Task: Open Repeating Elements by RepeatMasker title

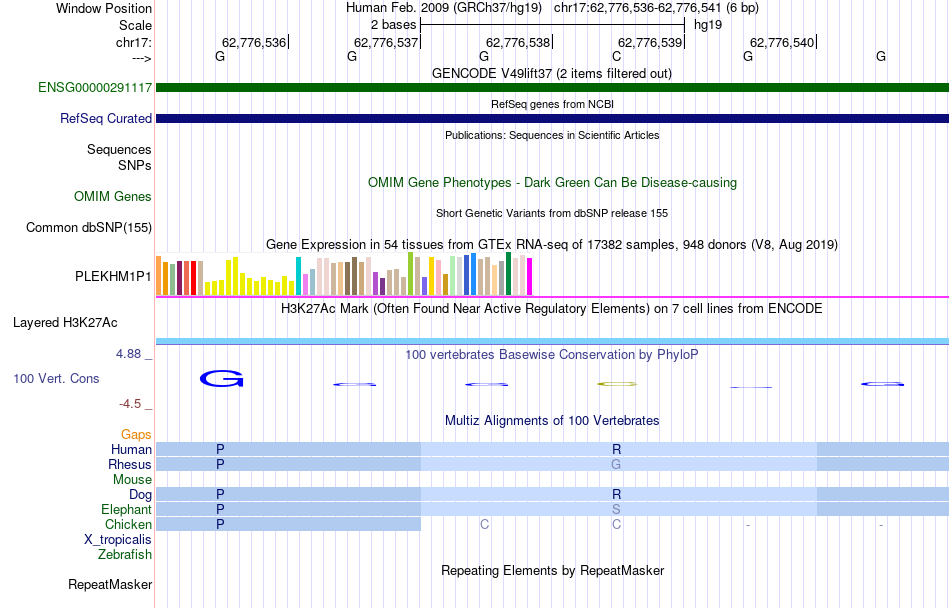Action: tap(552, 570)
